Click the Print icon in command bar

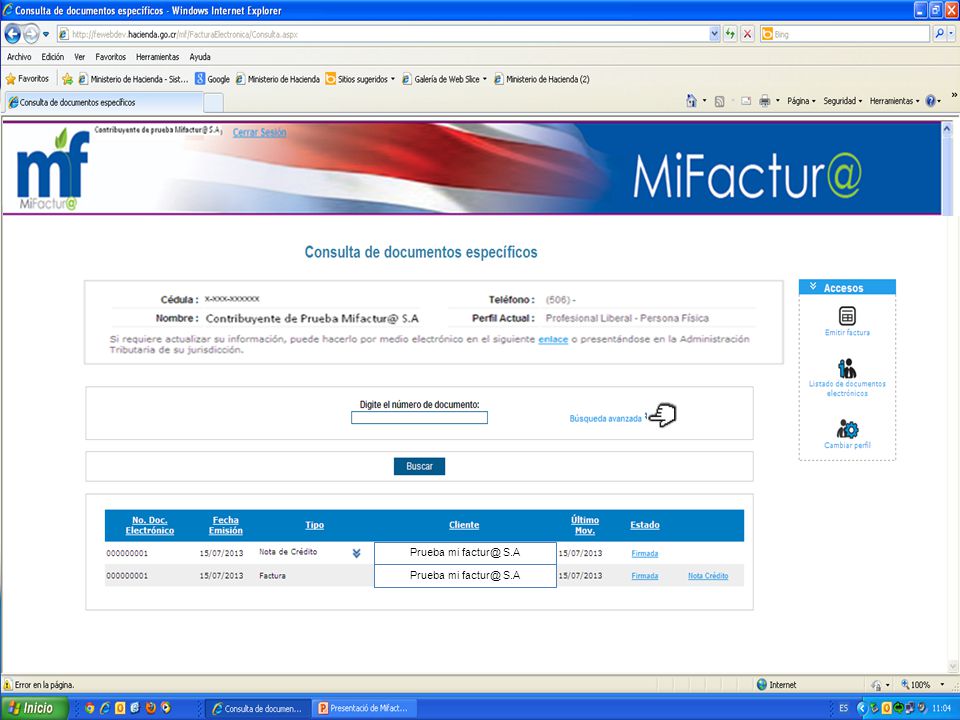point(765,101)
